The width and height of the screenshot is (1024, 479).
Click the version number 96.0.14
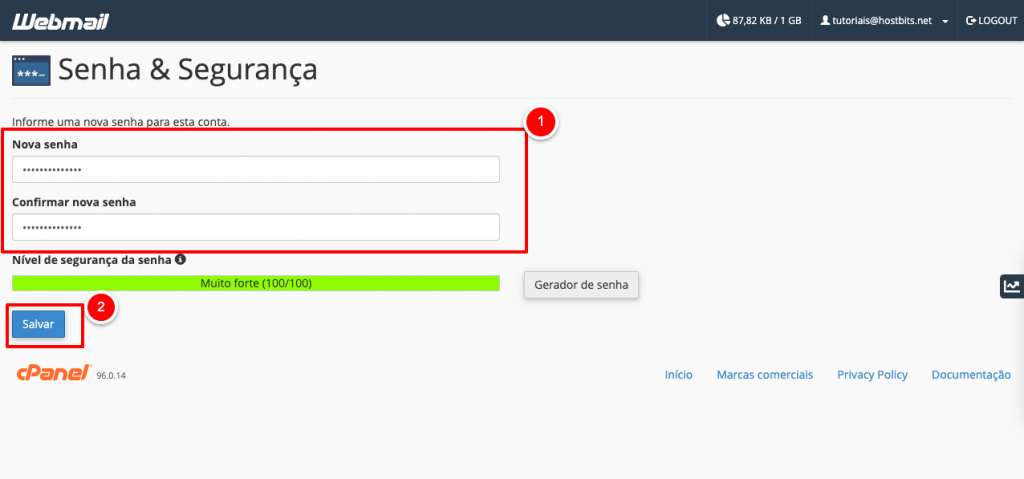click(x=111, y=376)
